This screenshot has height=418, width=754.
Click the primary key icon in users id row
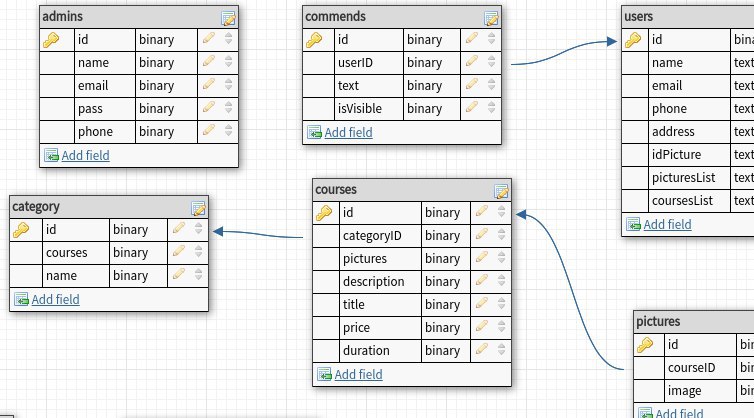(633, 39)
